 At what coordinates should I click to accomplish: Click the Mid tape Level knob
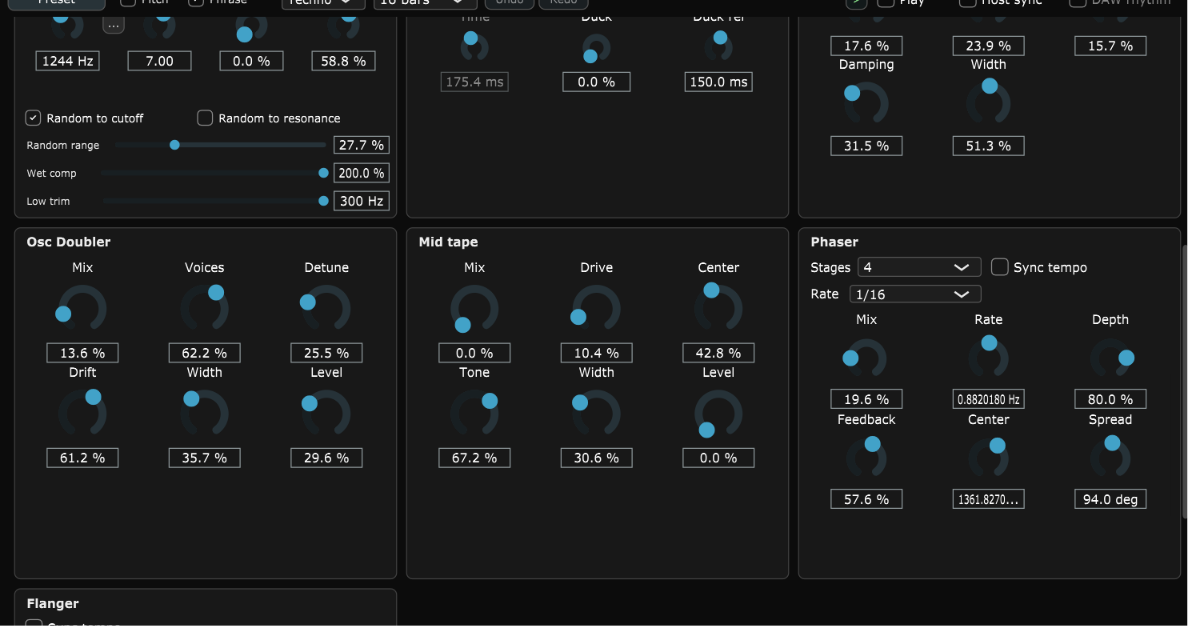[x=718, y=412]
